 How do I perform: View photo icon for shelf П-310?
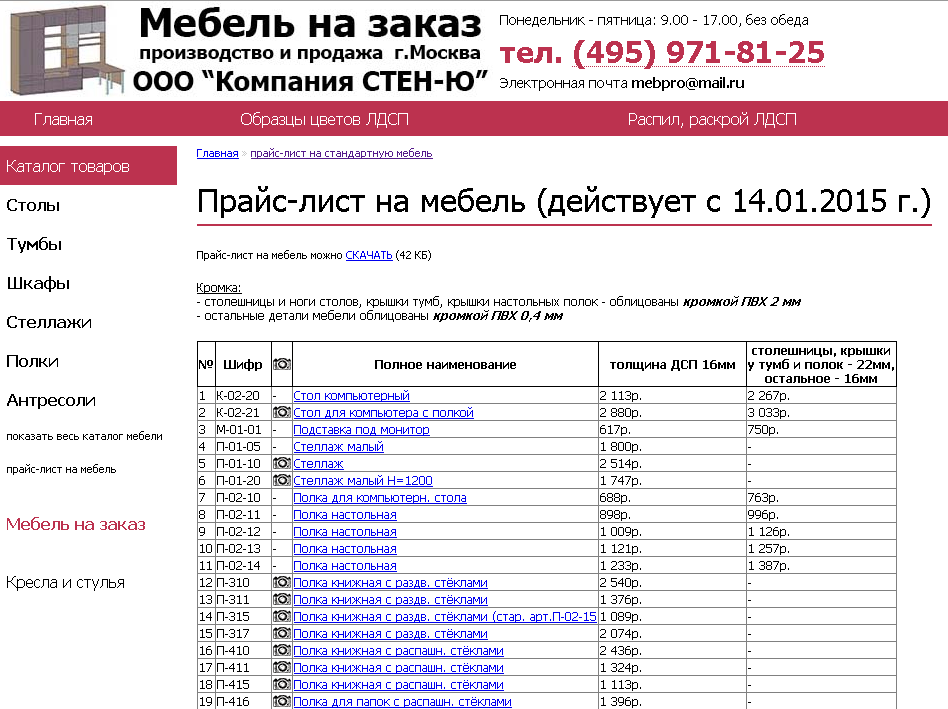click(x=282, y=582)
